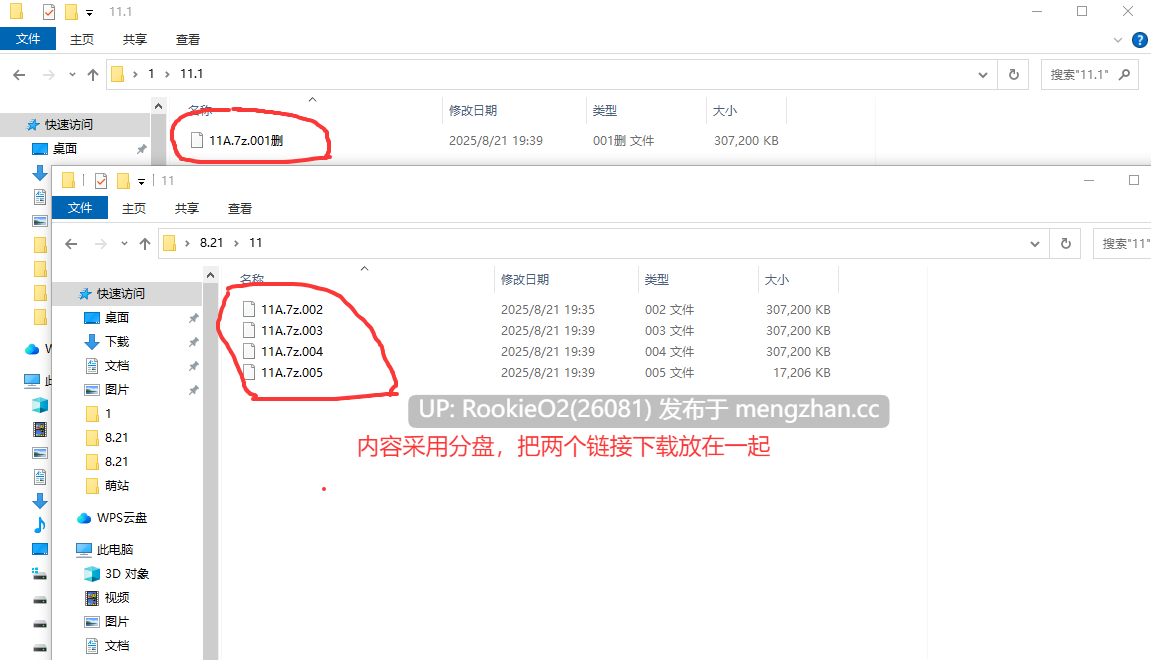Viewport: 1151px width, 660px height.
Task: Refresh the 11.1 folder view
Action: click(x=1014, y=74)
